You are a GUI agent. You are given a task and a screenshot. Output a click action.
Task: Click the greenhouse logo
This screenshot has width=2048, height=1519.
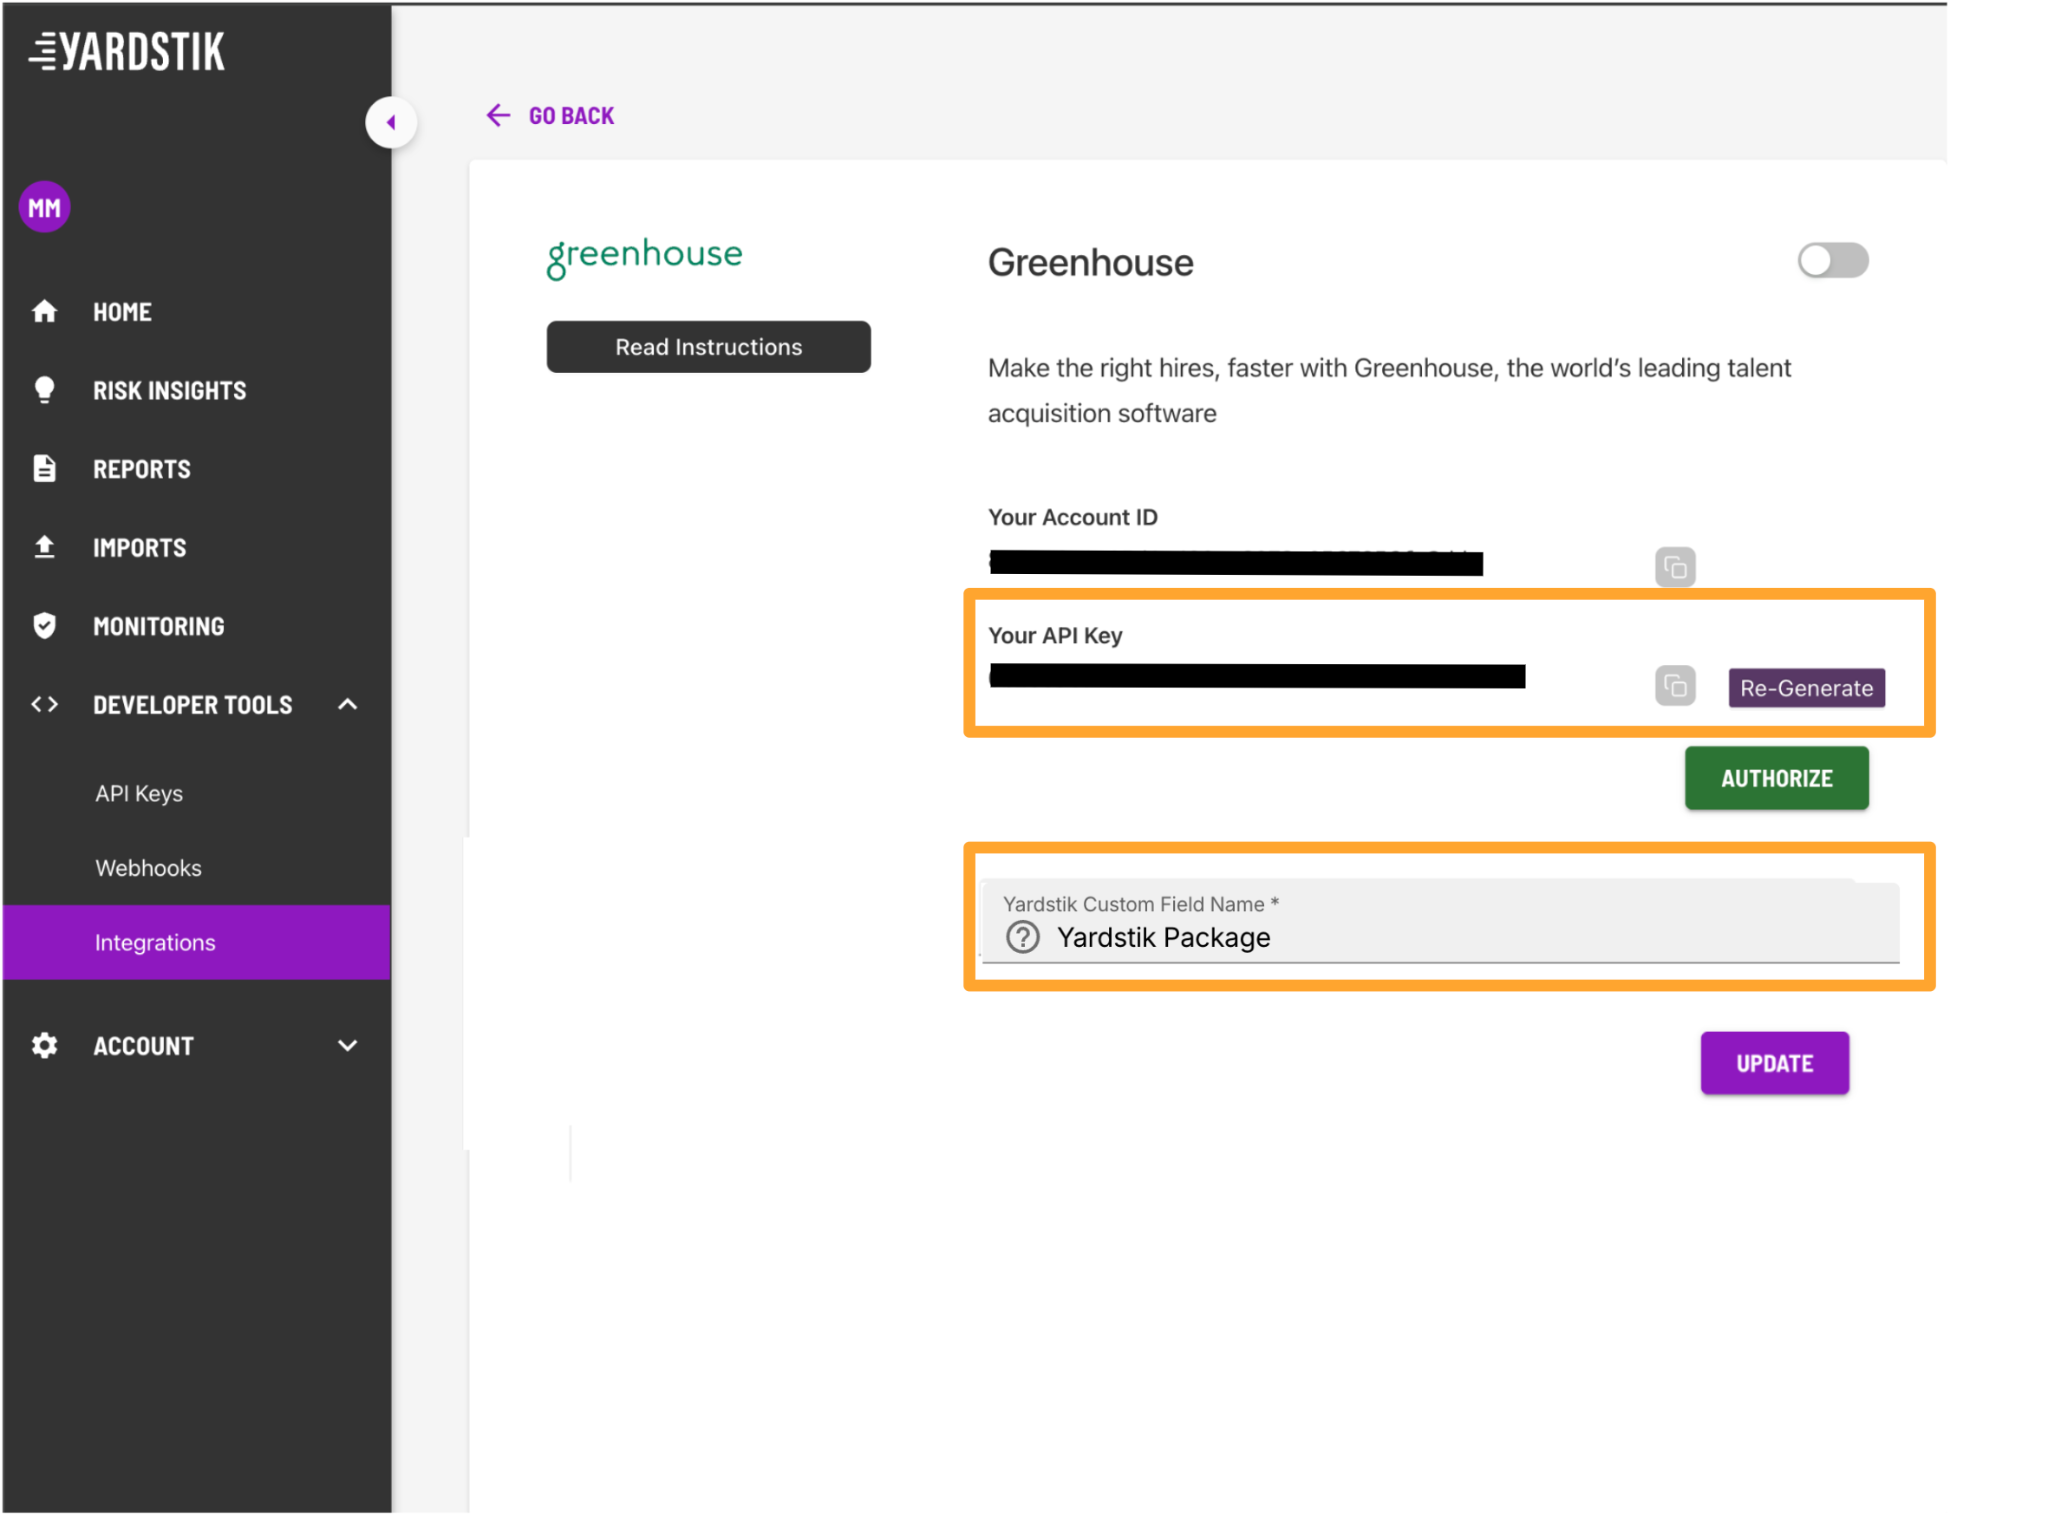click(645, 257)
